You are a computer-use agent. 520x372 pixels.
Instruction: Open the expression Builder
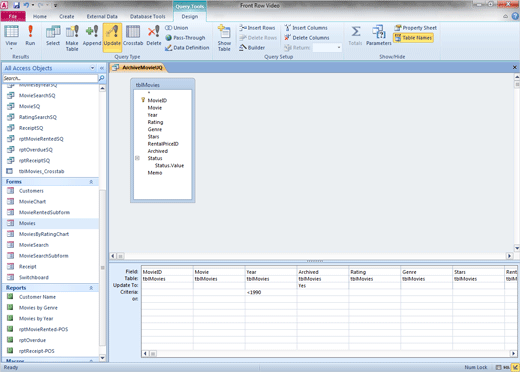(x=252, y=48)
